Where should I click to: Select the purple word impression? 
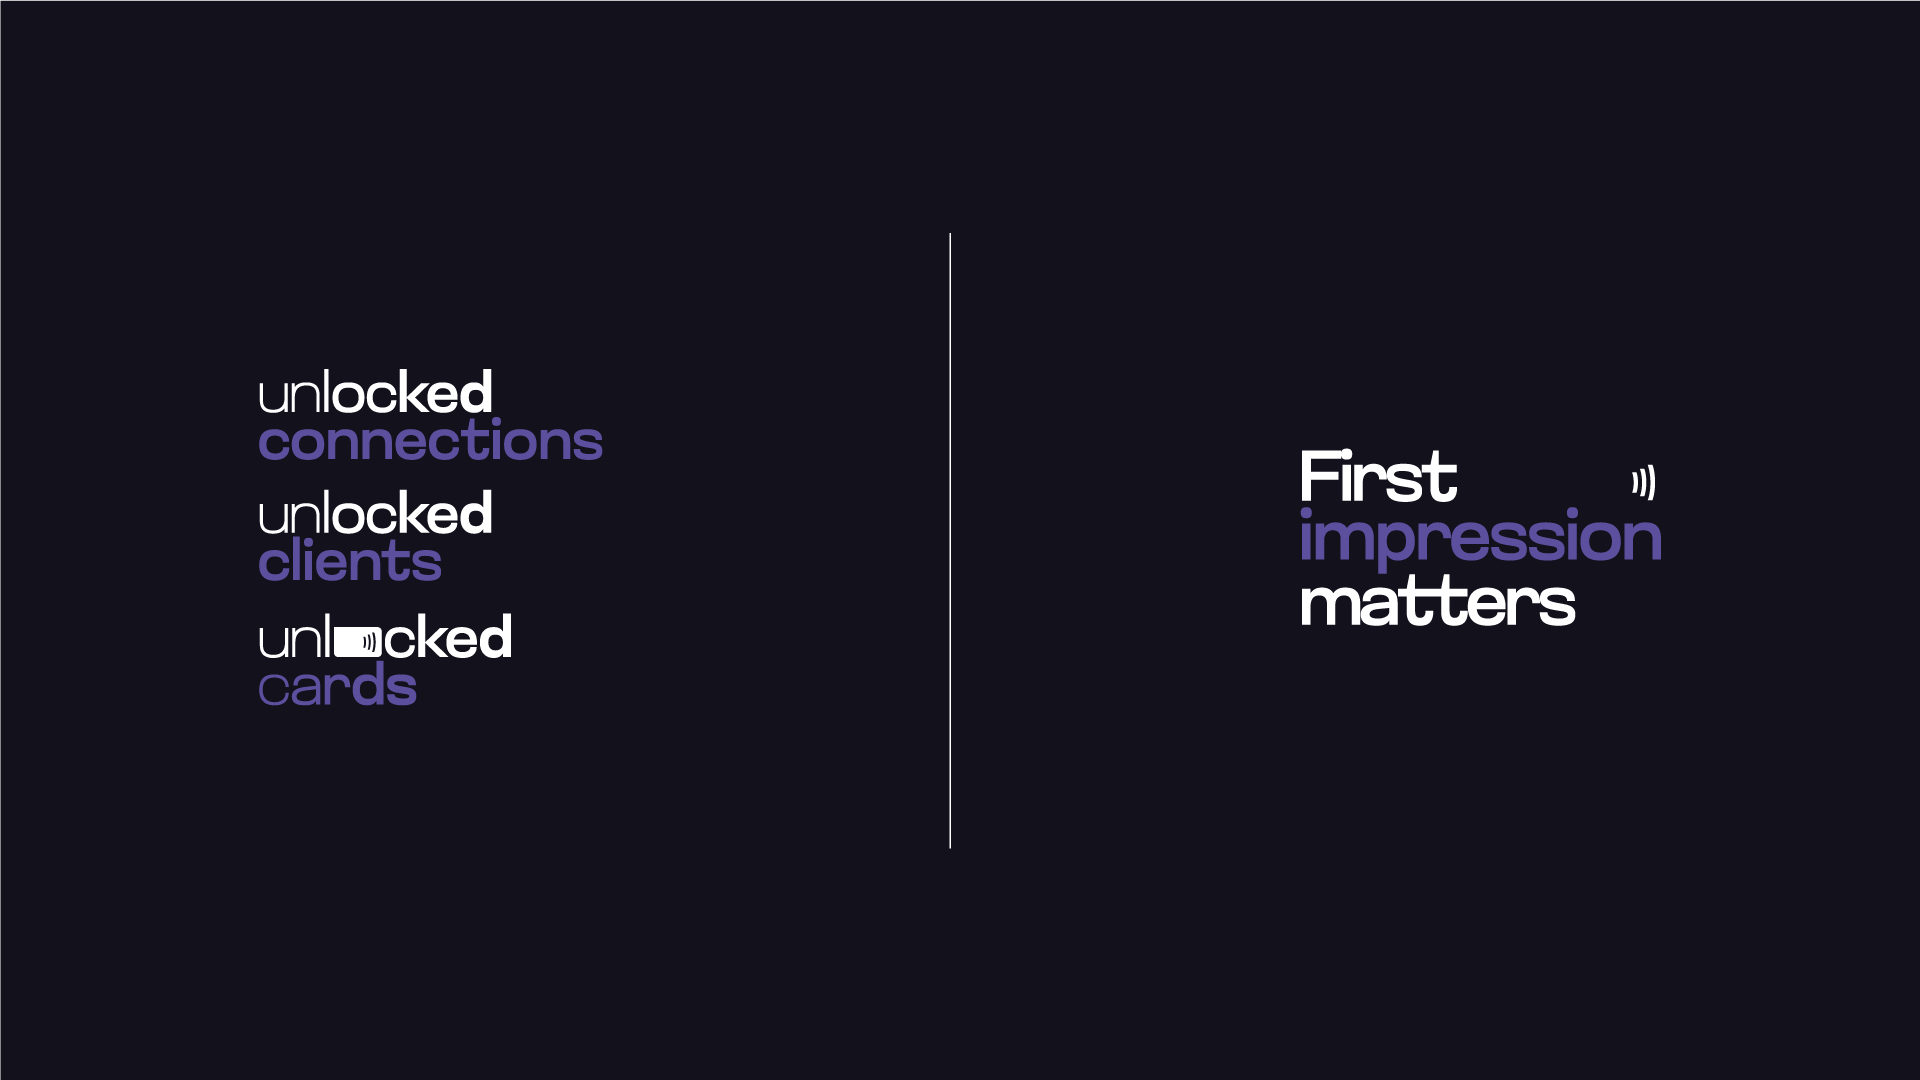click(1480, 537)
